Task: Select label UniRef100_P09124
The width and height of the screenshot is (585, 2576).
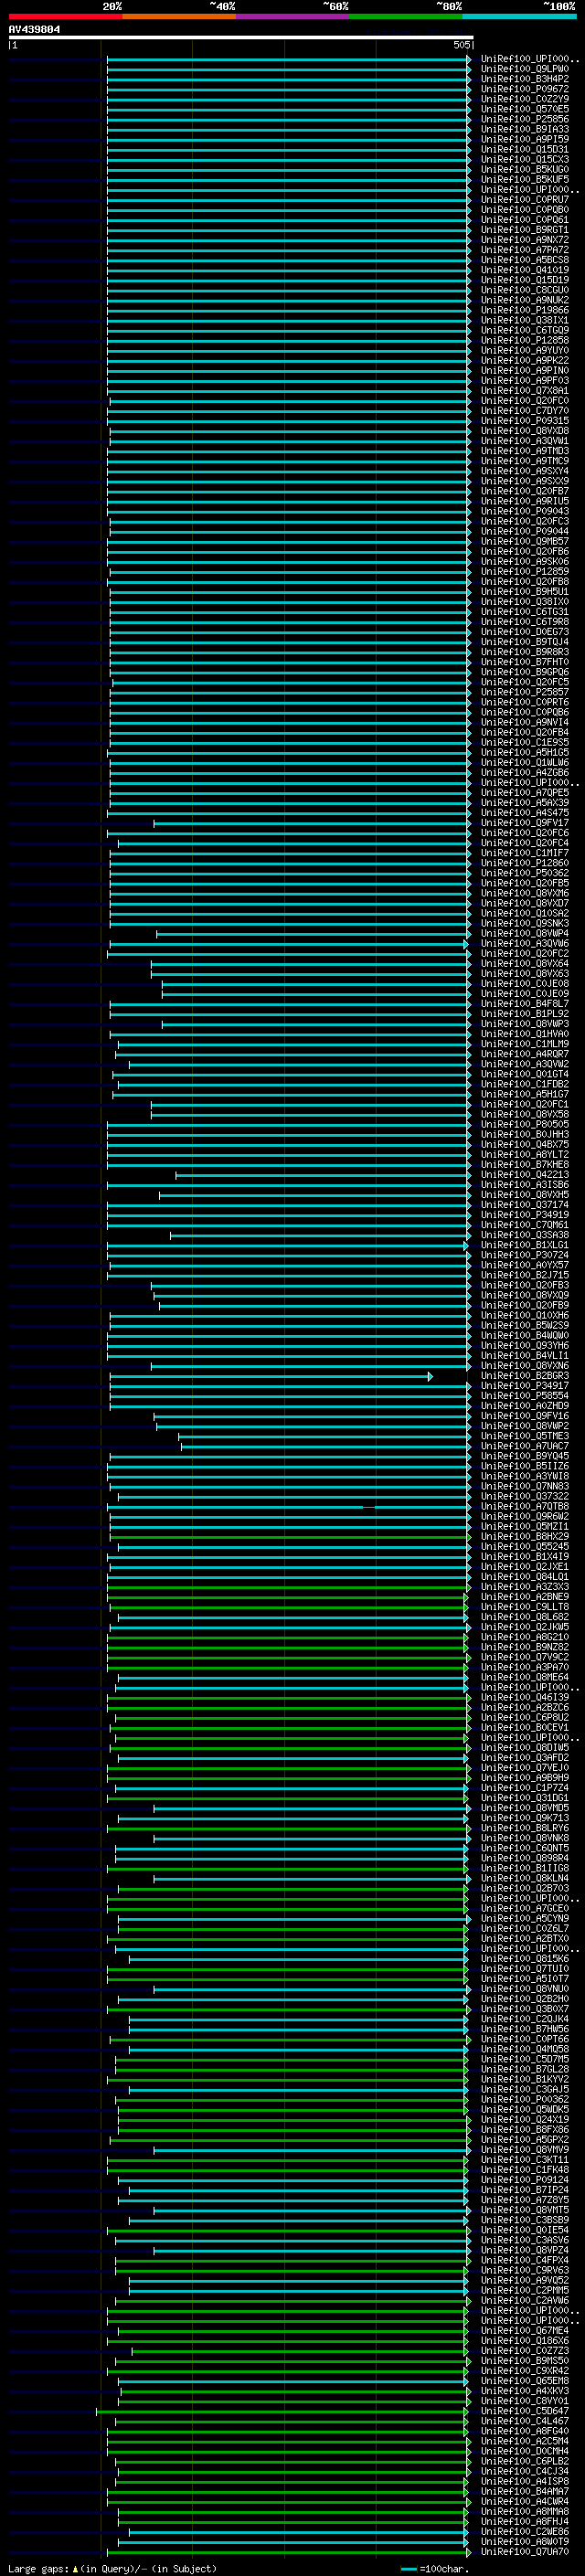Action: 525,2180
